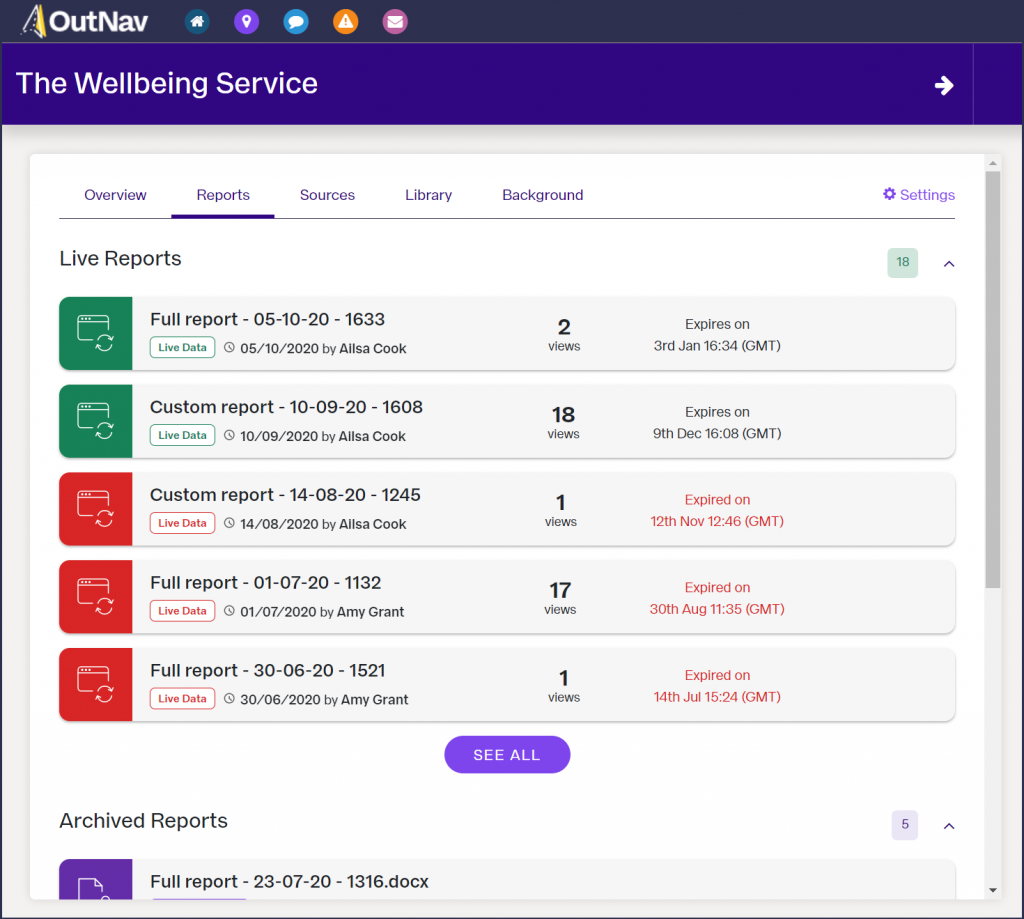Click purple document icon of archived 23-07-20 report

tap(95, 880)
